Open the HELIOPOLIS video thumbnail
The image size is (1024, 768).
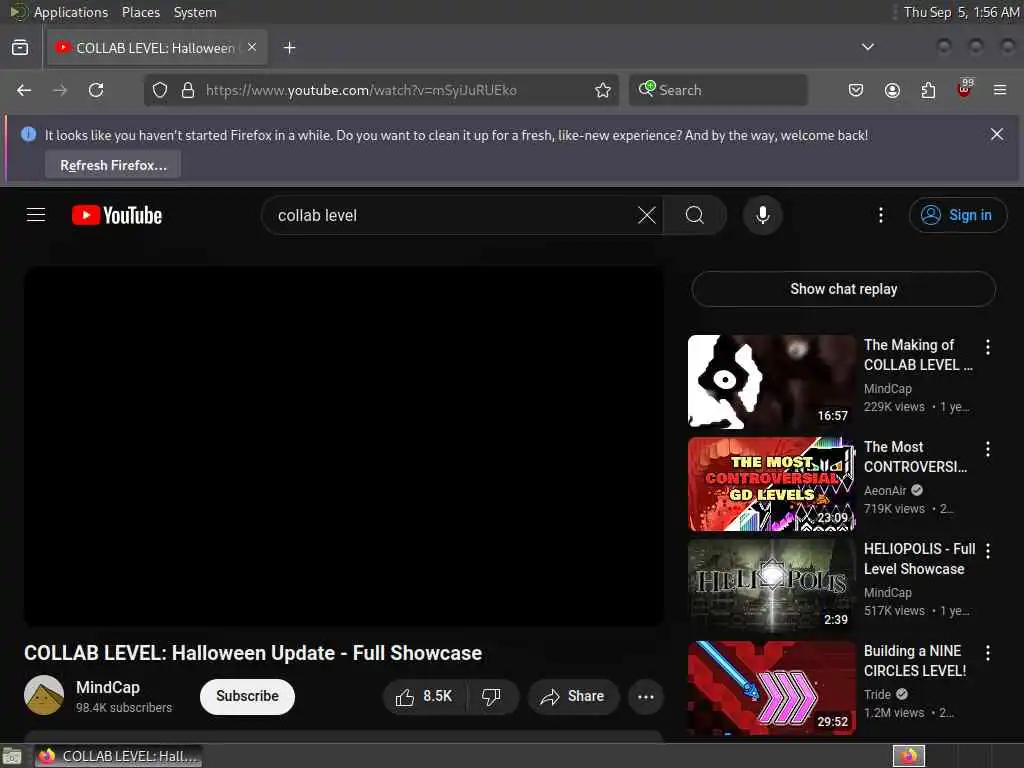[771, 586]
